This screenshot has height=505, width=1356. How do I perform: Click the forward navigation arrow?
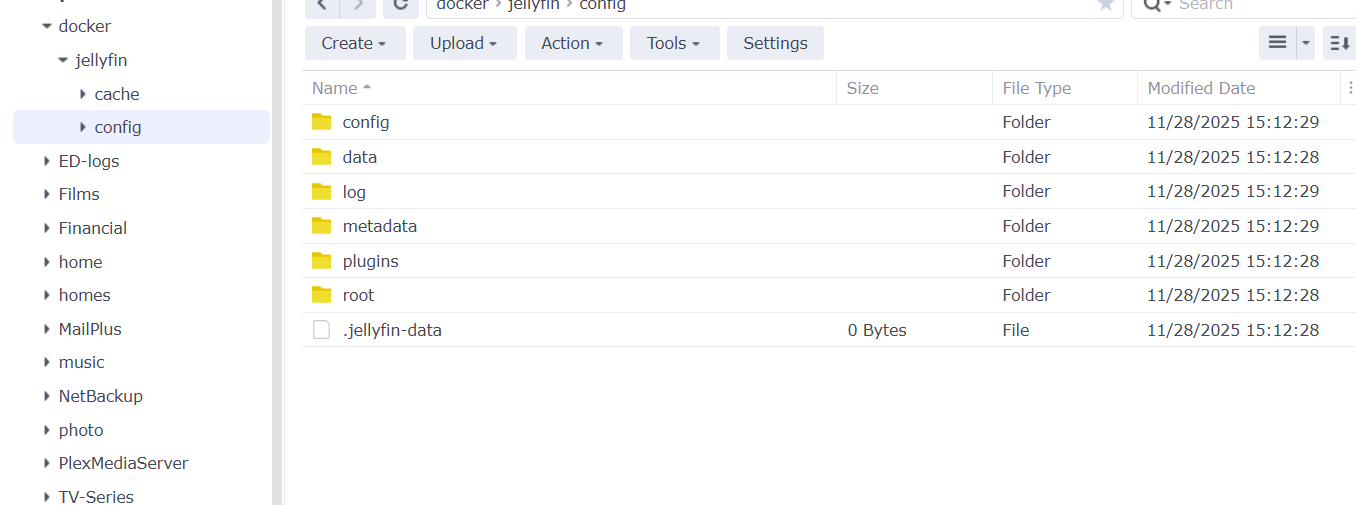(358, 6)
